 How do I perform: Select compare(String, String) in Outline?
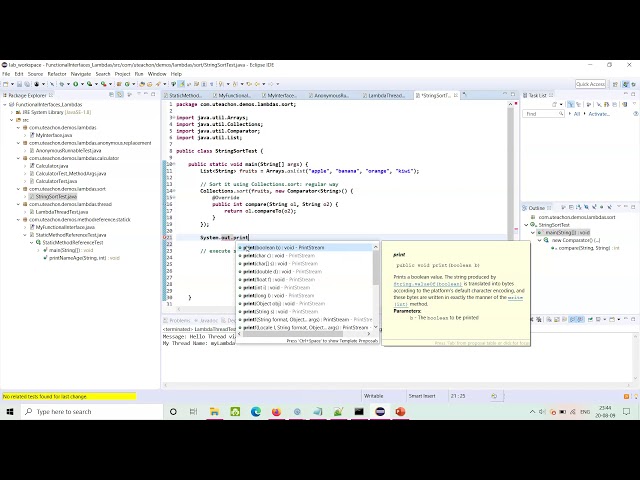[x=585, y=248]
